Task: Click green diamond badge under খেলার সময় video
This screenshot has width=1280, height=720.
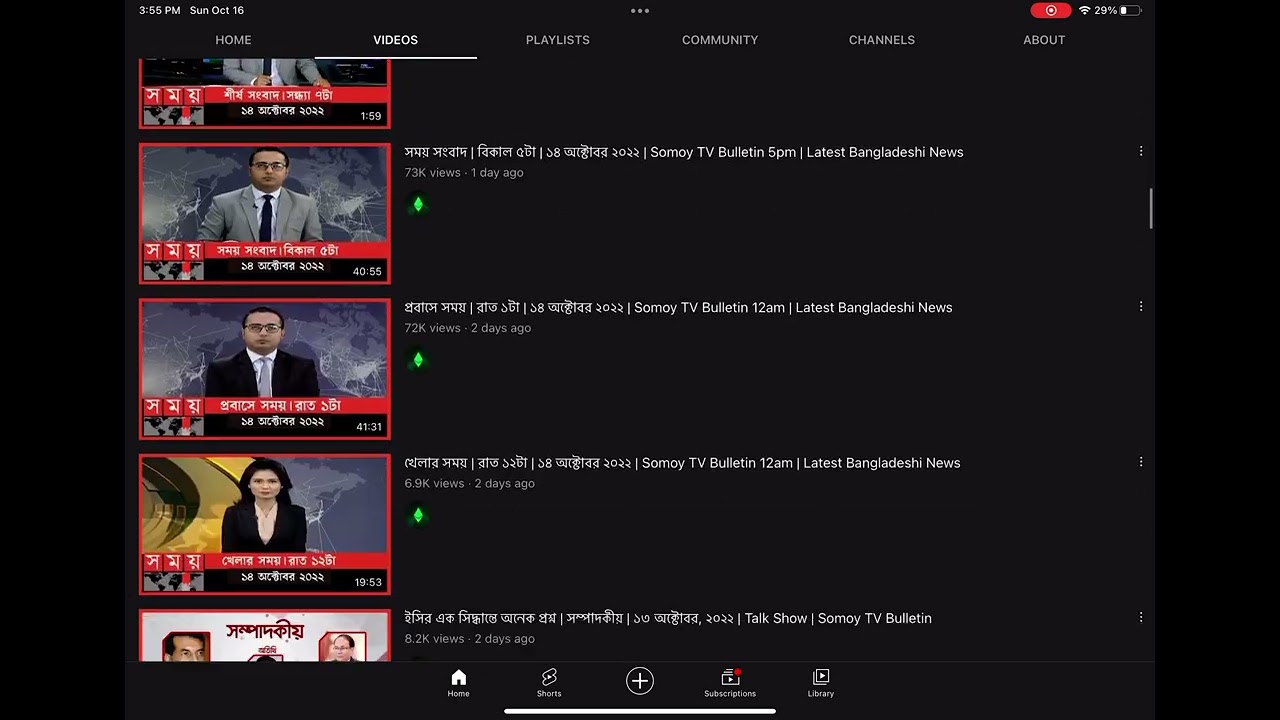Action: click(x=418, y=515)
